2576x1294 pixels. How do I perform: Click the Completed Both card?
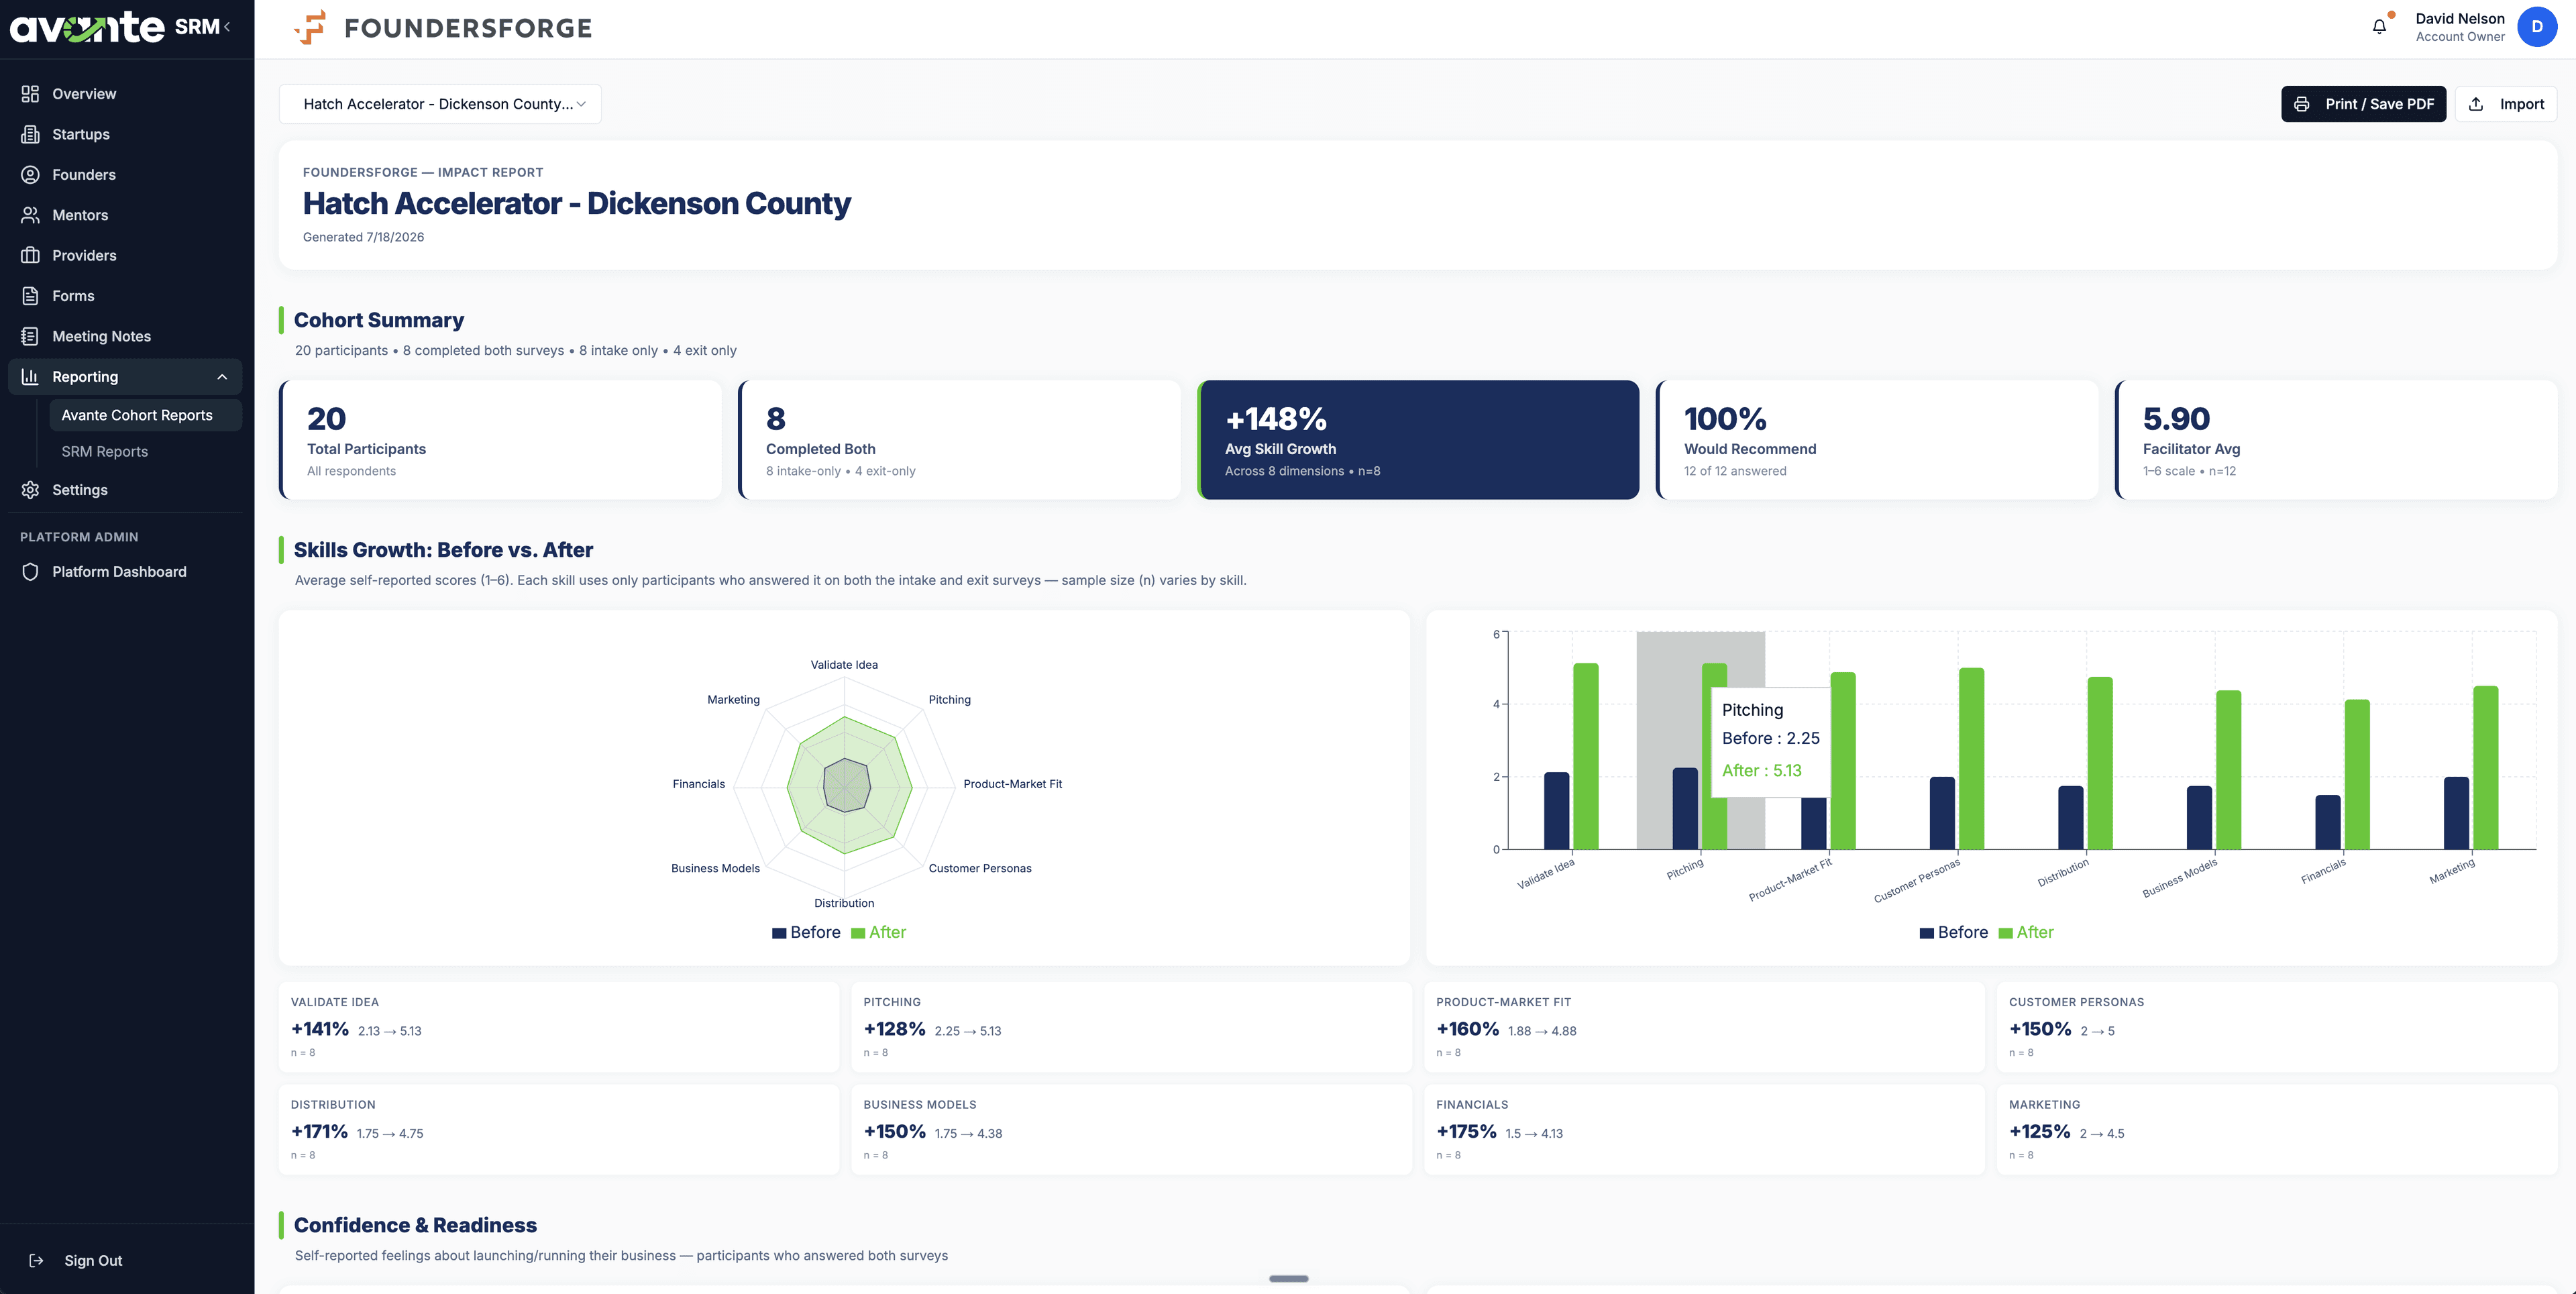(x=959, y=440)
